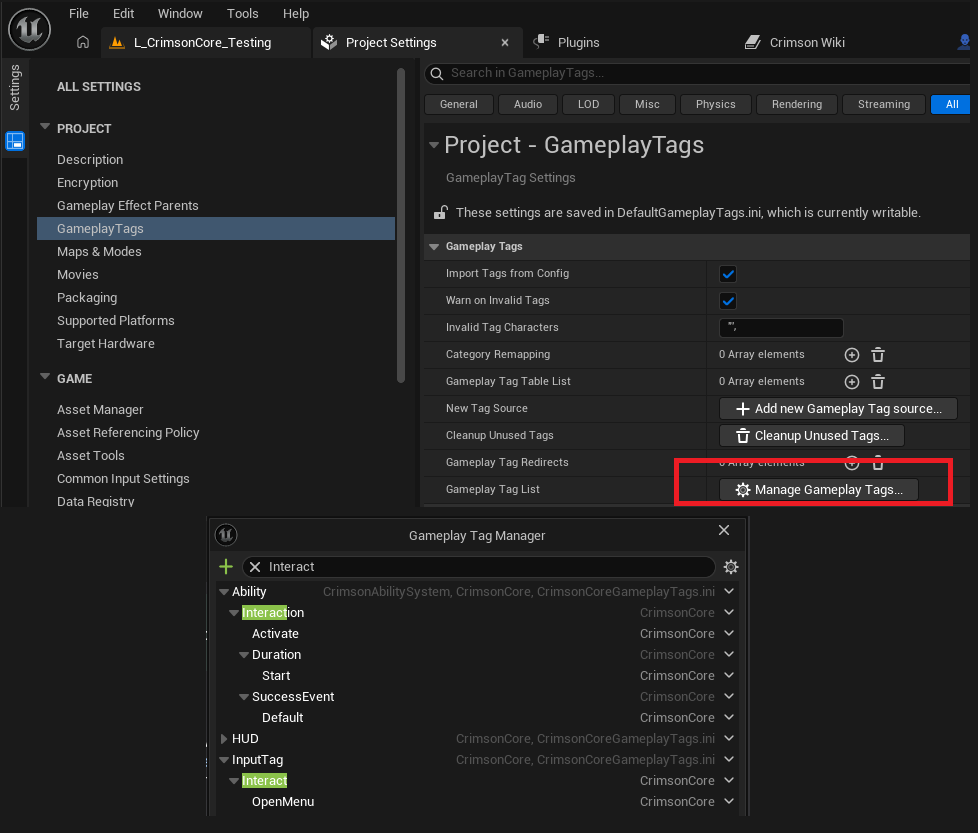Viewport: 978px width, 833px height.
Task: Expand the HUD tag node
Action: pos(224,739)
